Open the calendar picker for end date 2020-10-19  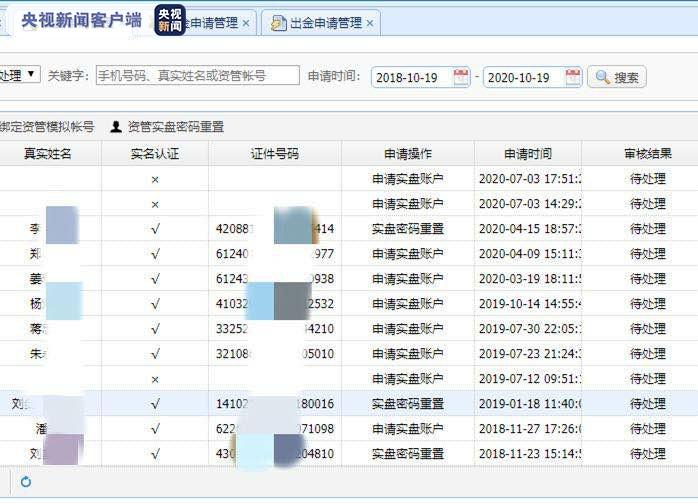[x=572, y=77]
